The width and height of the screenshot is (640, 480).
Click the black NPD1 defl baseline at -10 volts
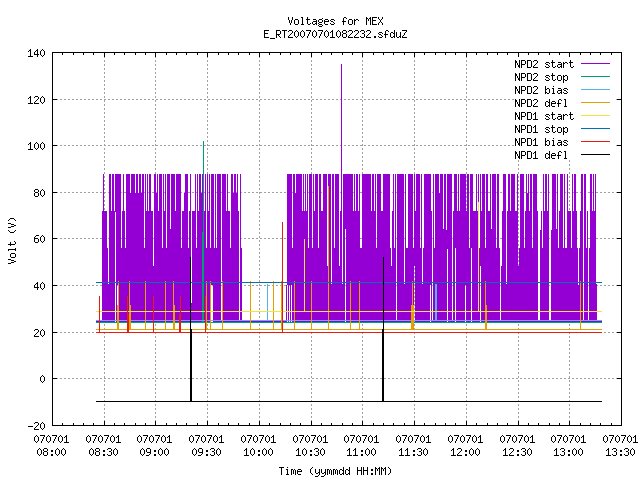tap(349, 401)
